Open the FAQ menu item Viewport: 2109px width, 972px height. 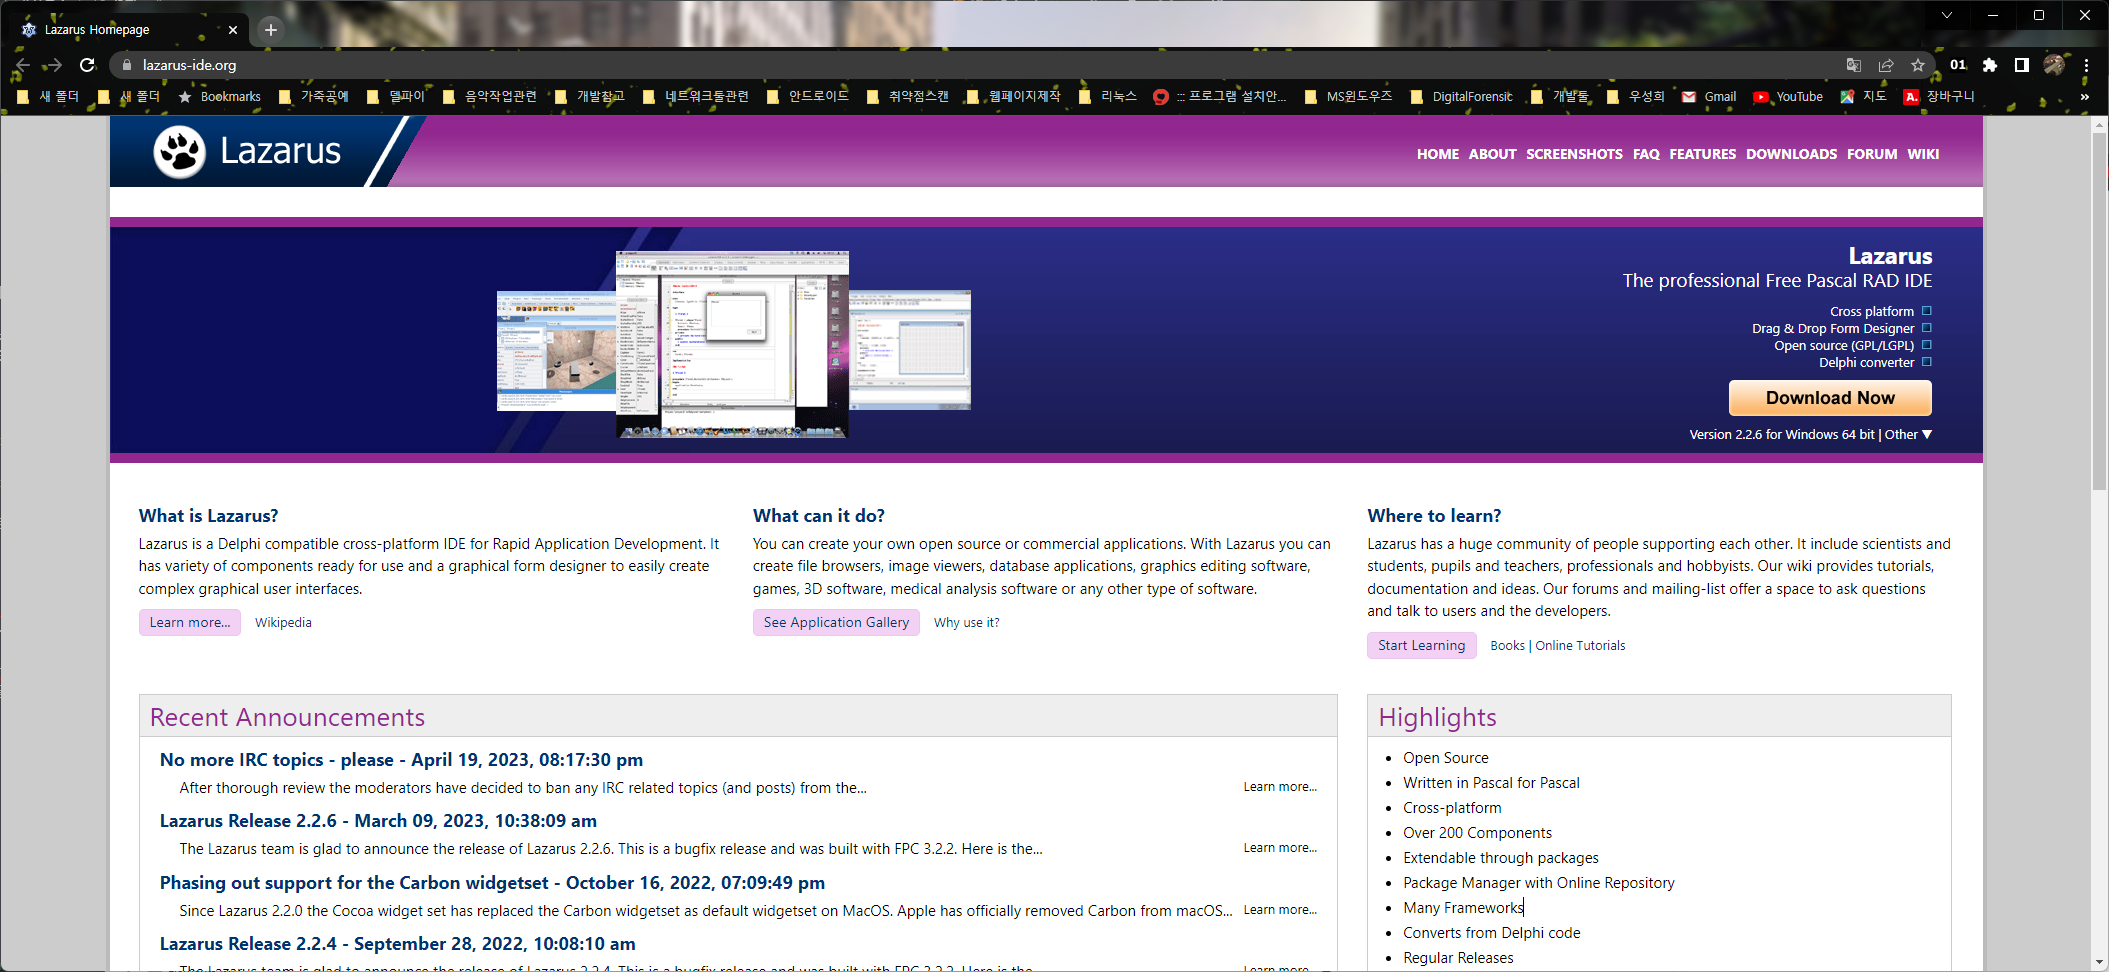coord(1646,154)
